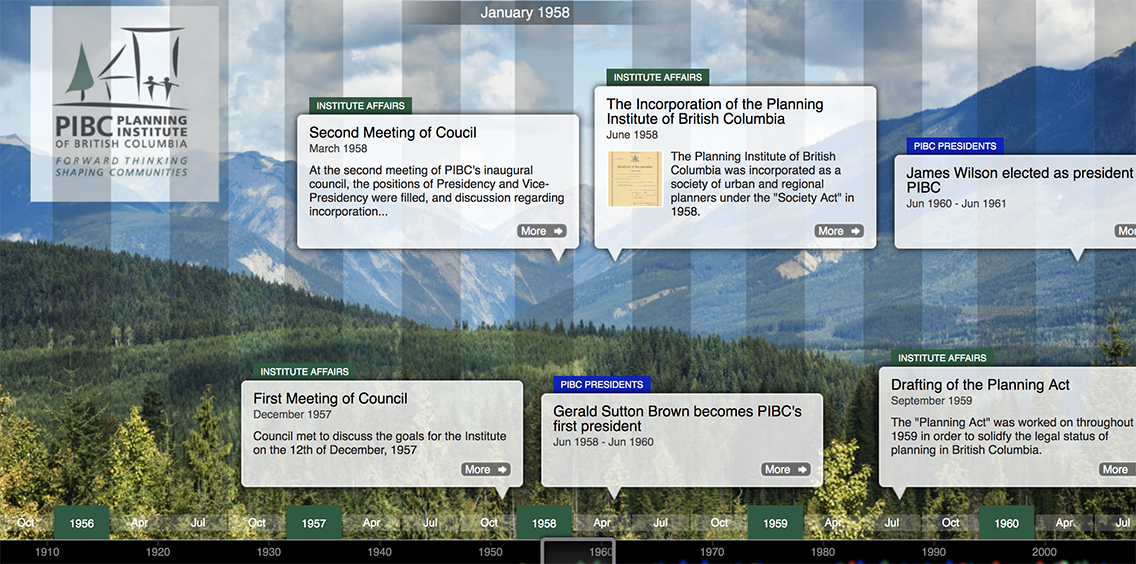Click 'September 1959' date text
Screen dimensions: 1136x564
934,401
